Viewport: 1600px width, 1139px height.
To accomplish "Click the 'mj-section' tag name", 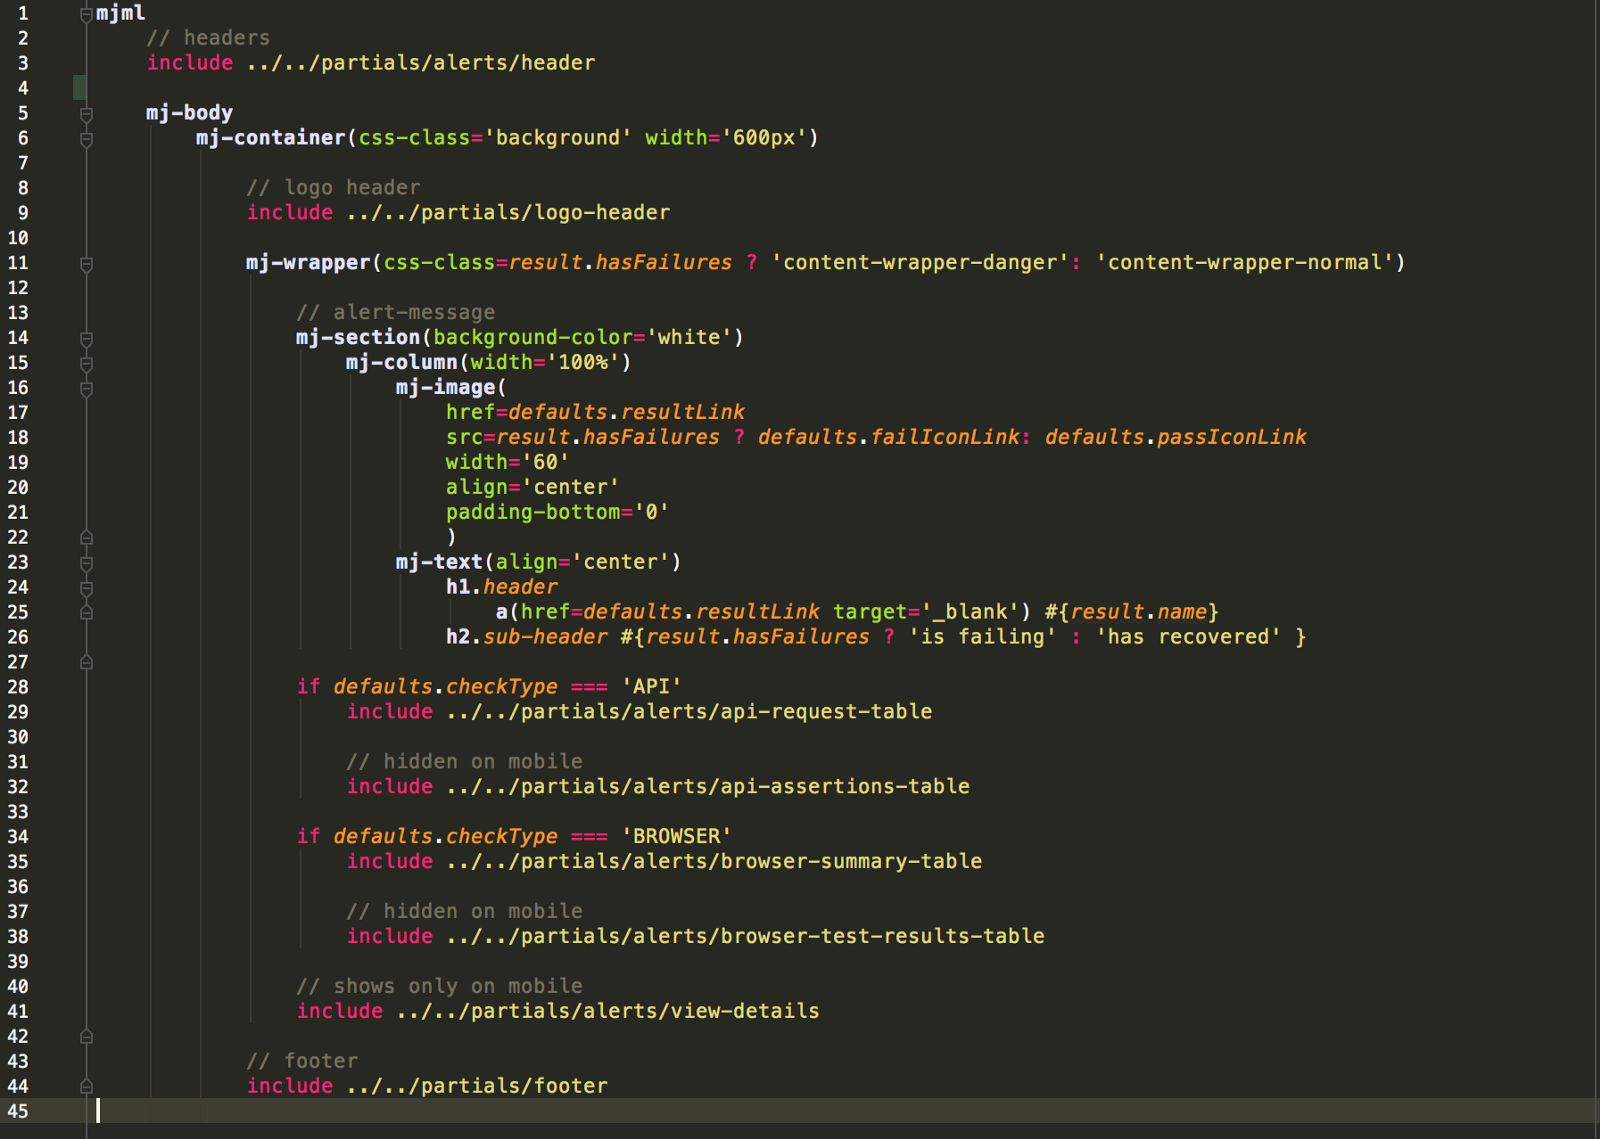I will [x=358, y=338].
